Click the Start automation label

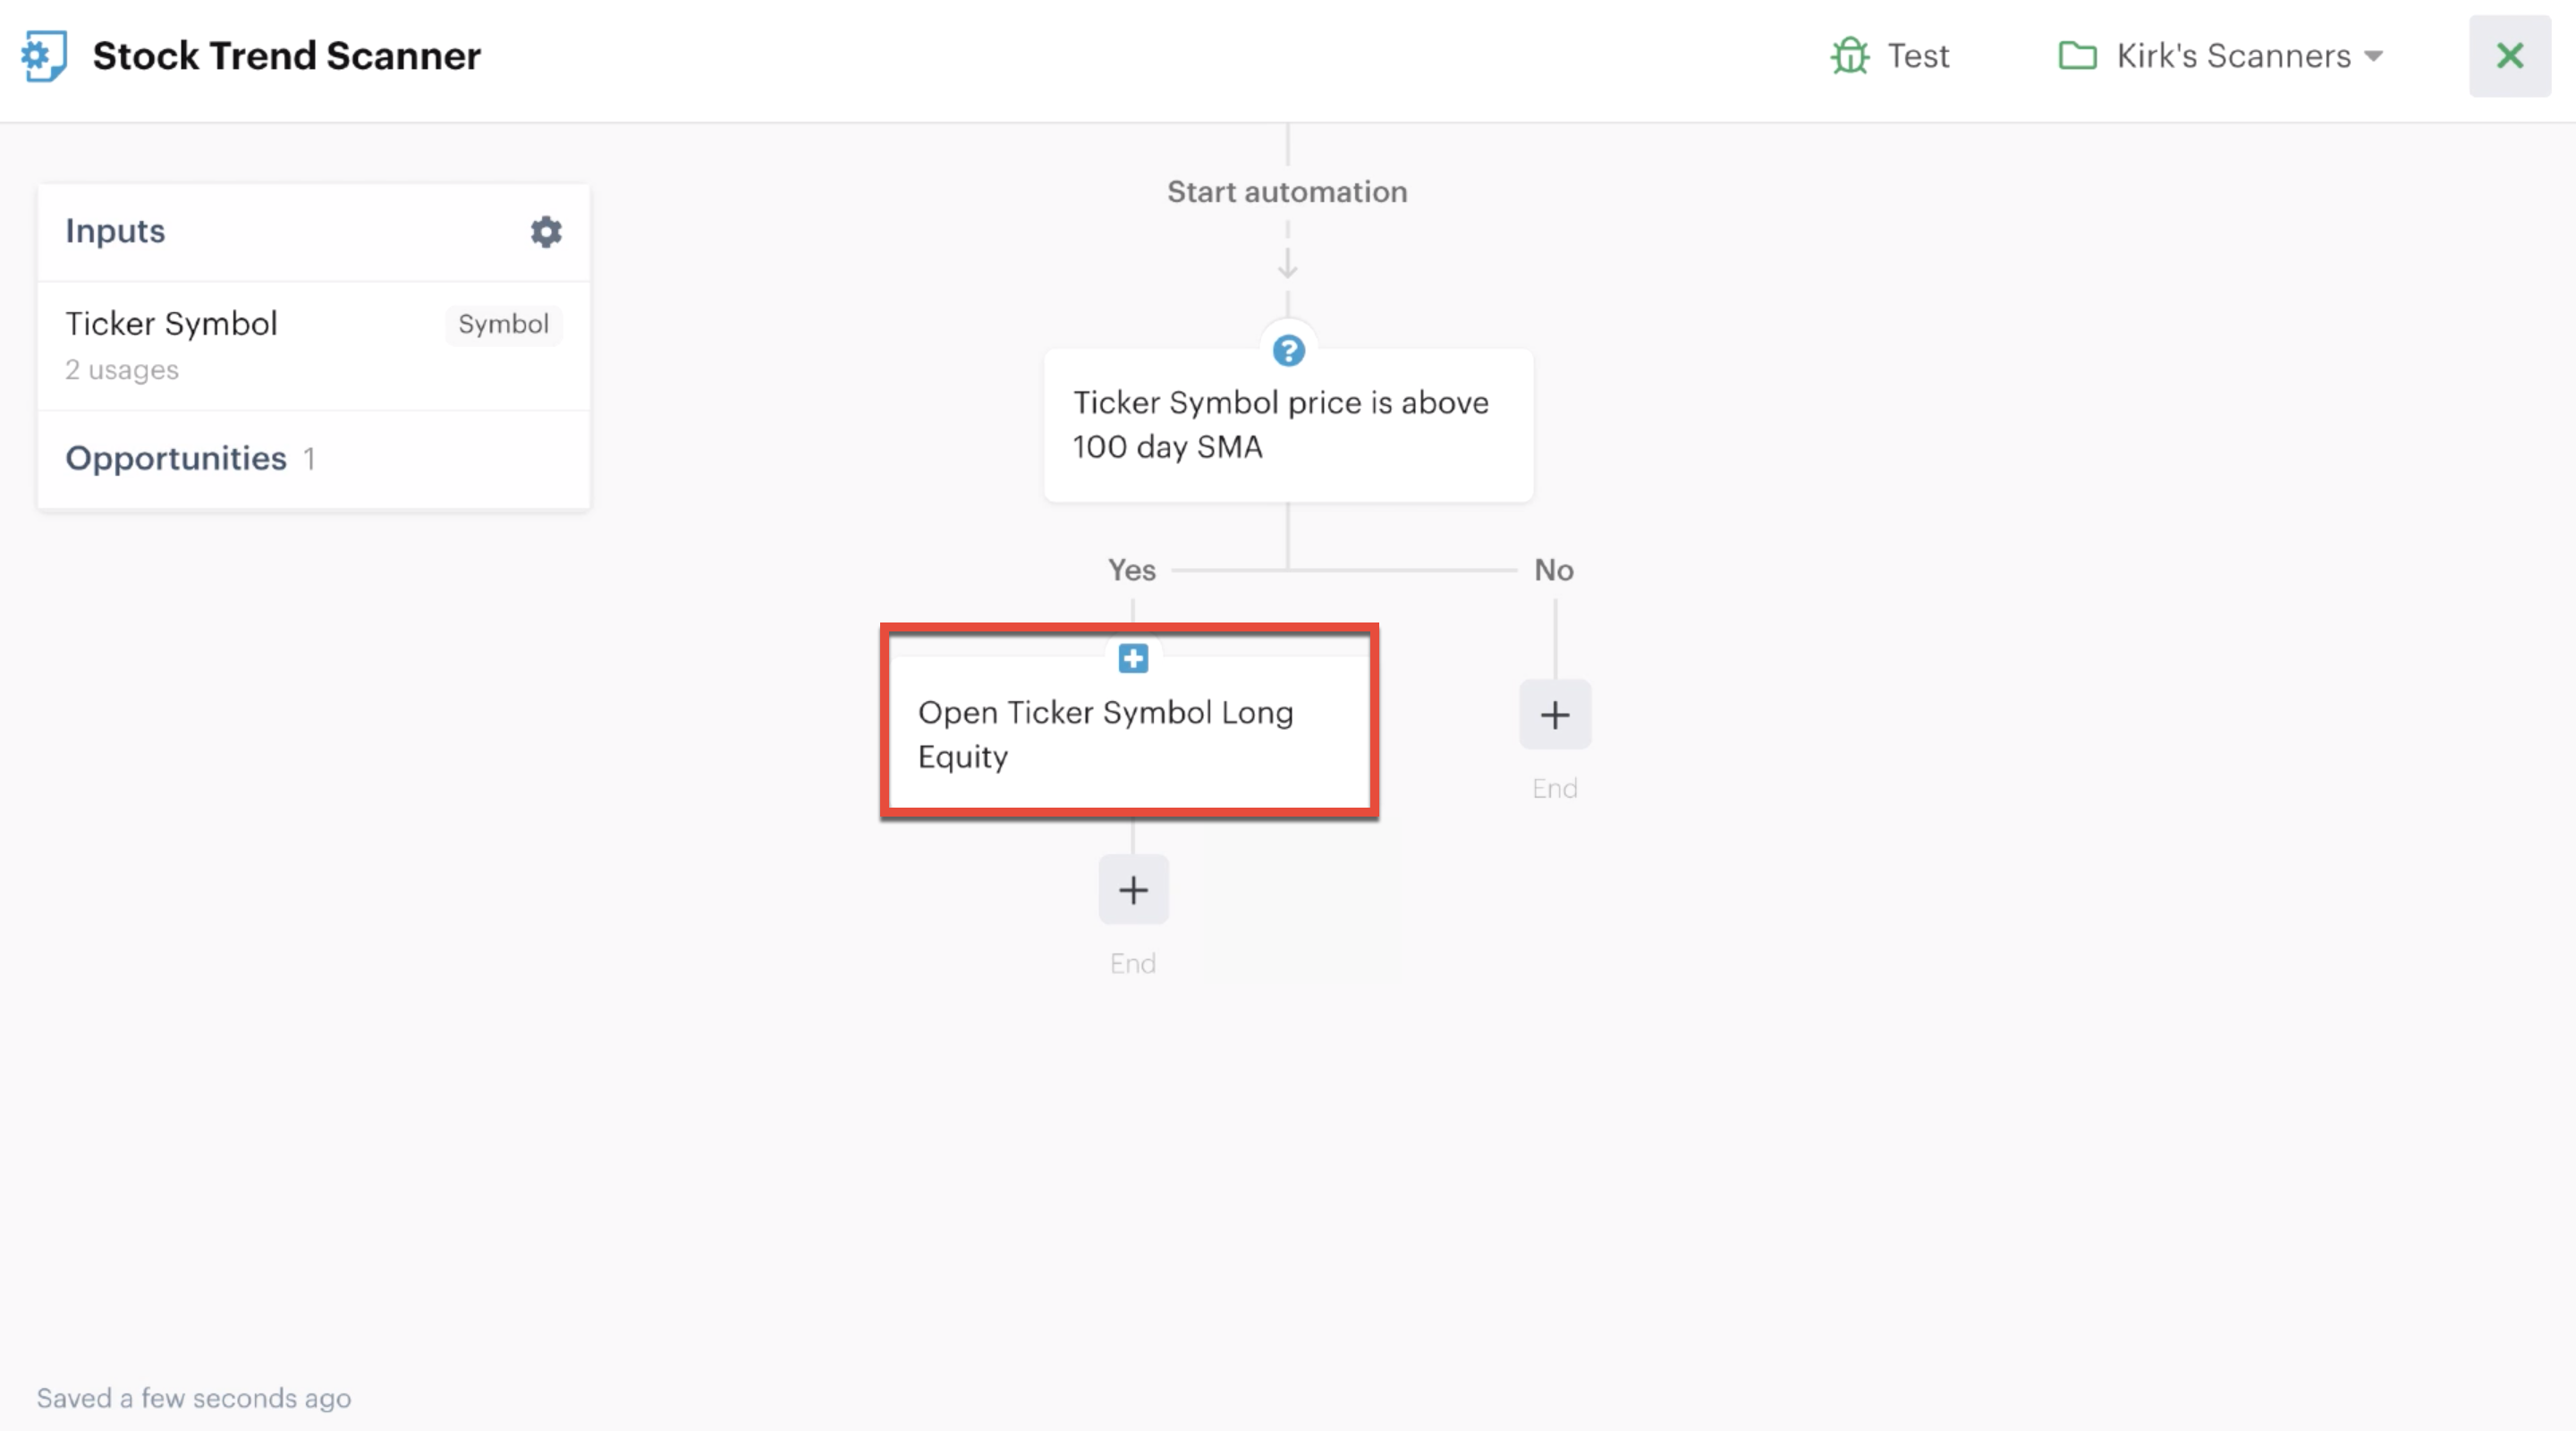pyautogui.click(x=1287, y=192)
